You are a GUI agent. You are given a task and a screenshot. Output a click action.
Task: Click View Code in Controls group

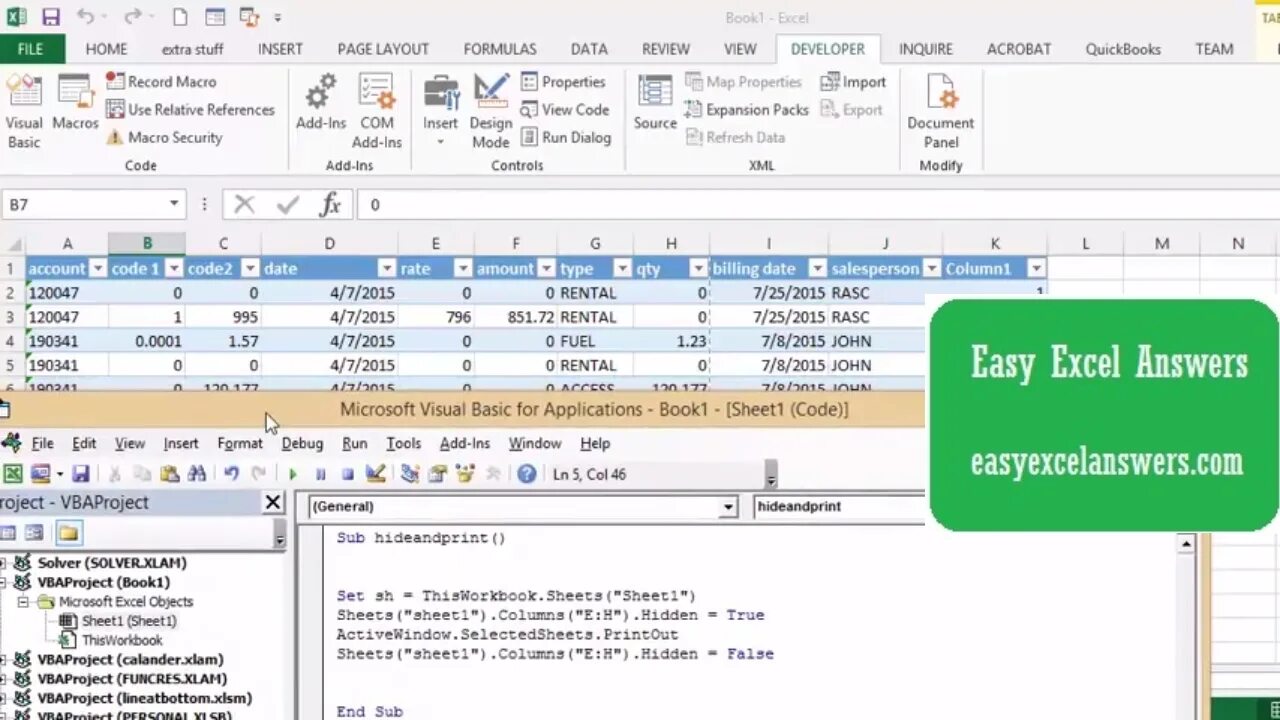(564, 110)
